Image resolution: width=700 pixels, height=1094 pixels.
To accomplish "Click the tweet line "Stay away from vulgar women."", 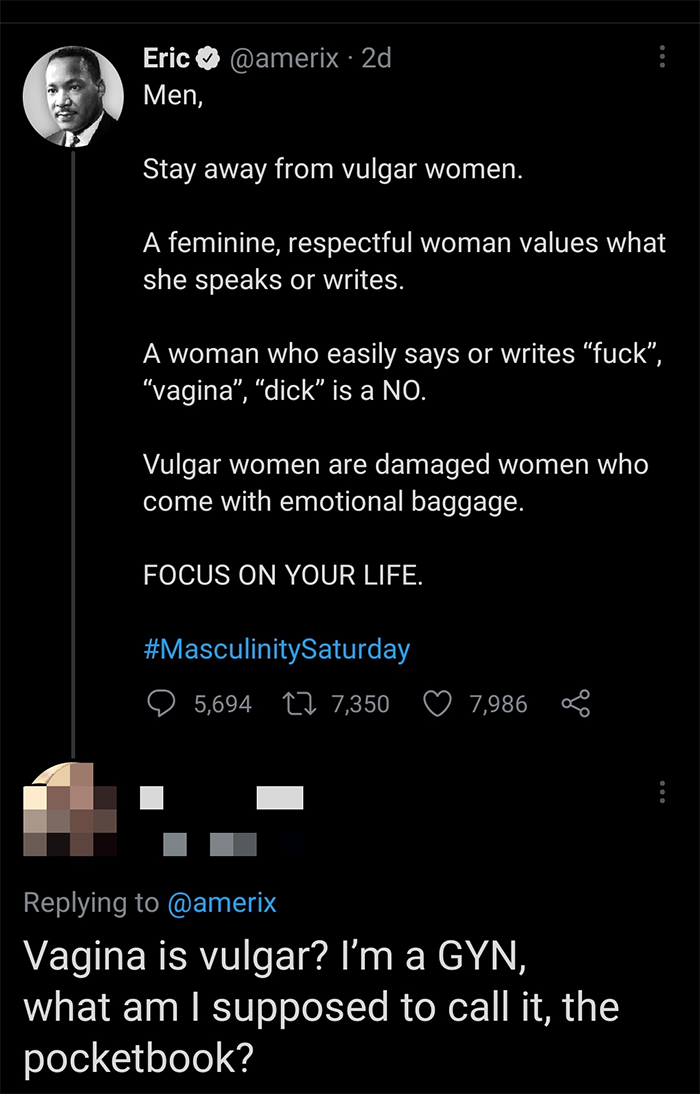I will pos(333,168).
